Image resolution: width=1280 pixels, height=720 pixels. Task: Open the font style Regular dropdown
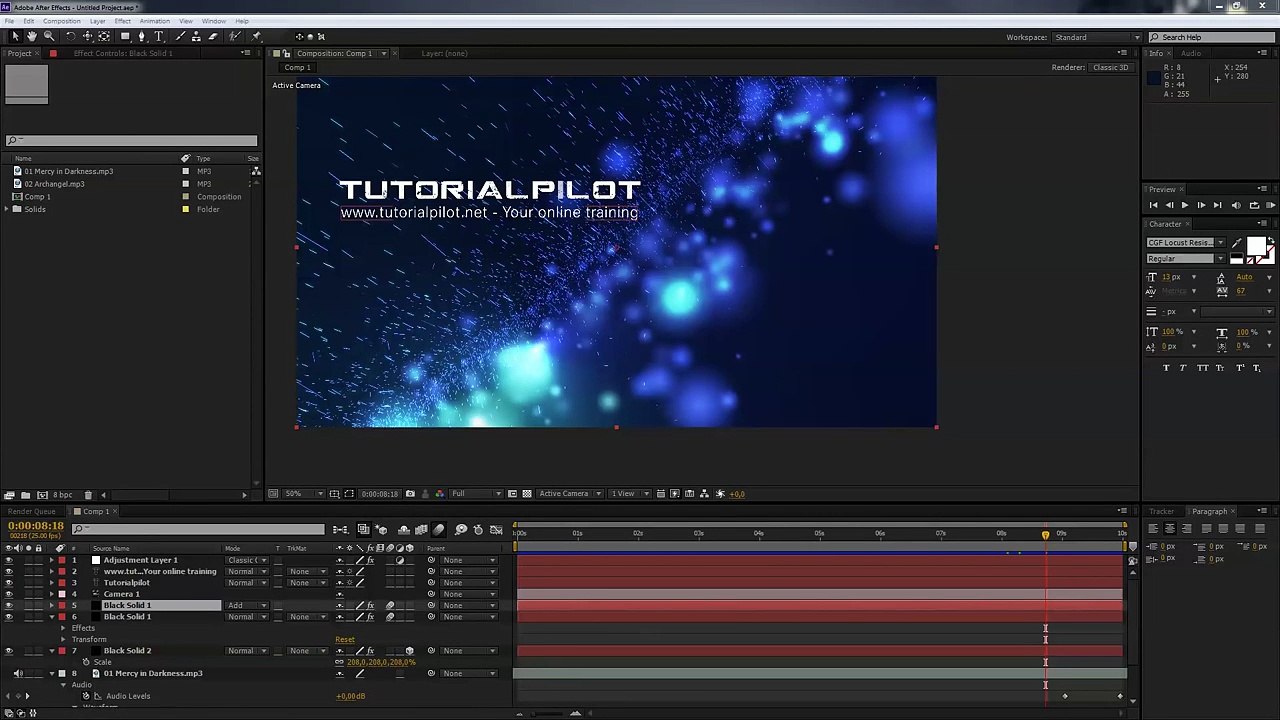click(x=1186, y=259)
